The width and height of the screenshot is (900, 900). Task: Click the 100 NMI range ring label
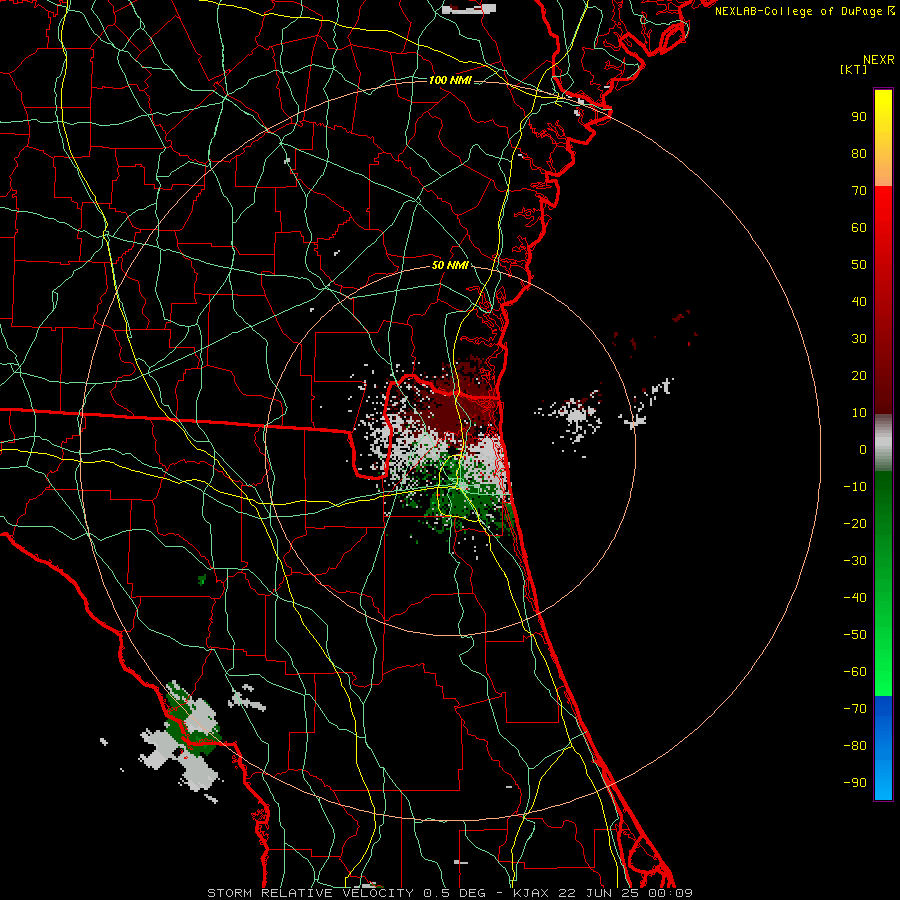(450, 80)
